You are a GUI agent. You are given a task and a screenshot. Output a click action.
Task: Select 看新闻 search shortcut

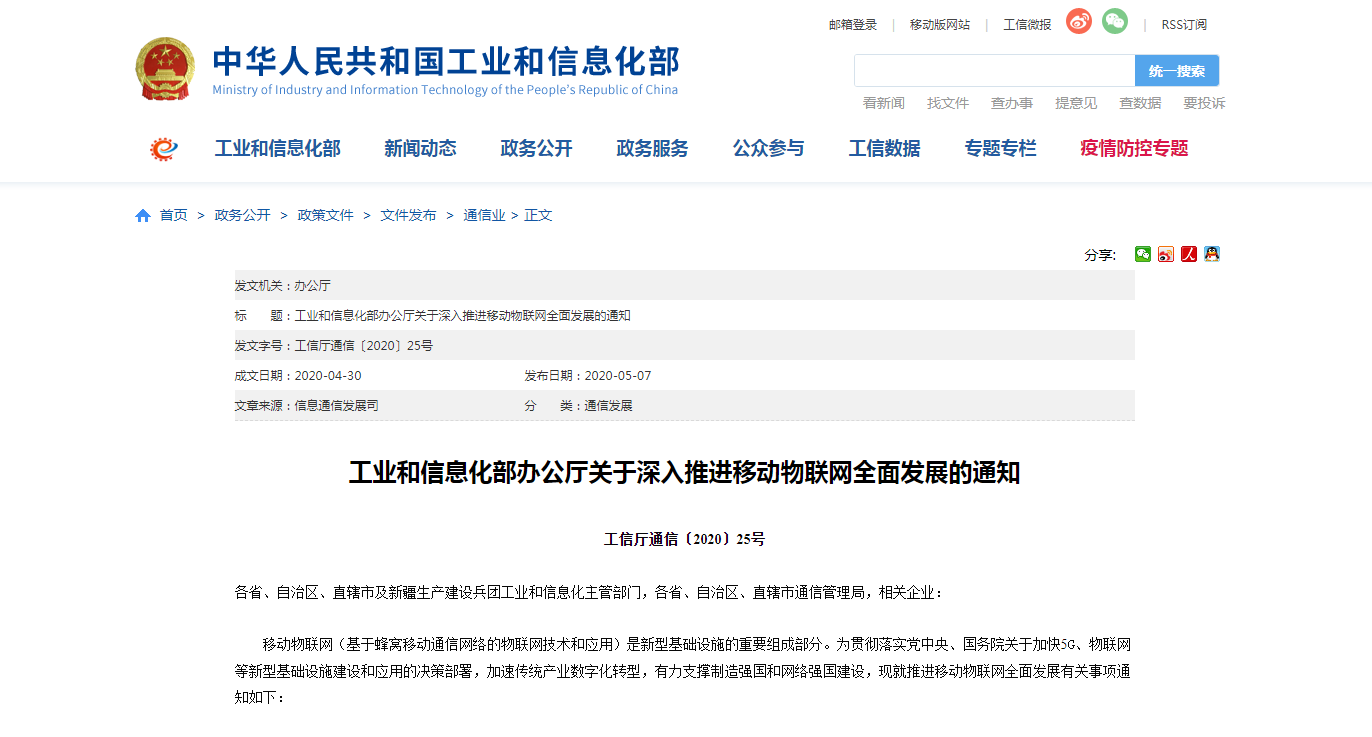click(884, 103)
